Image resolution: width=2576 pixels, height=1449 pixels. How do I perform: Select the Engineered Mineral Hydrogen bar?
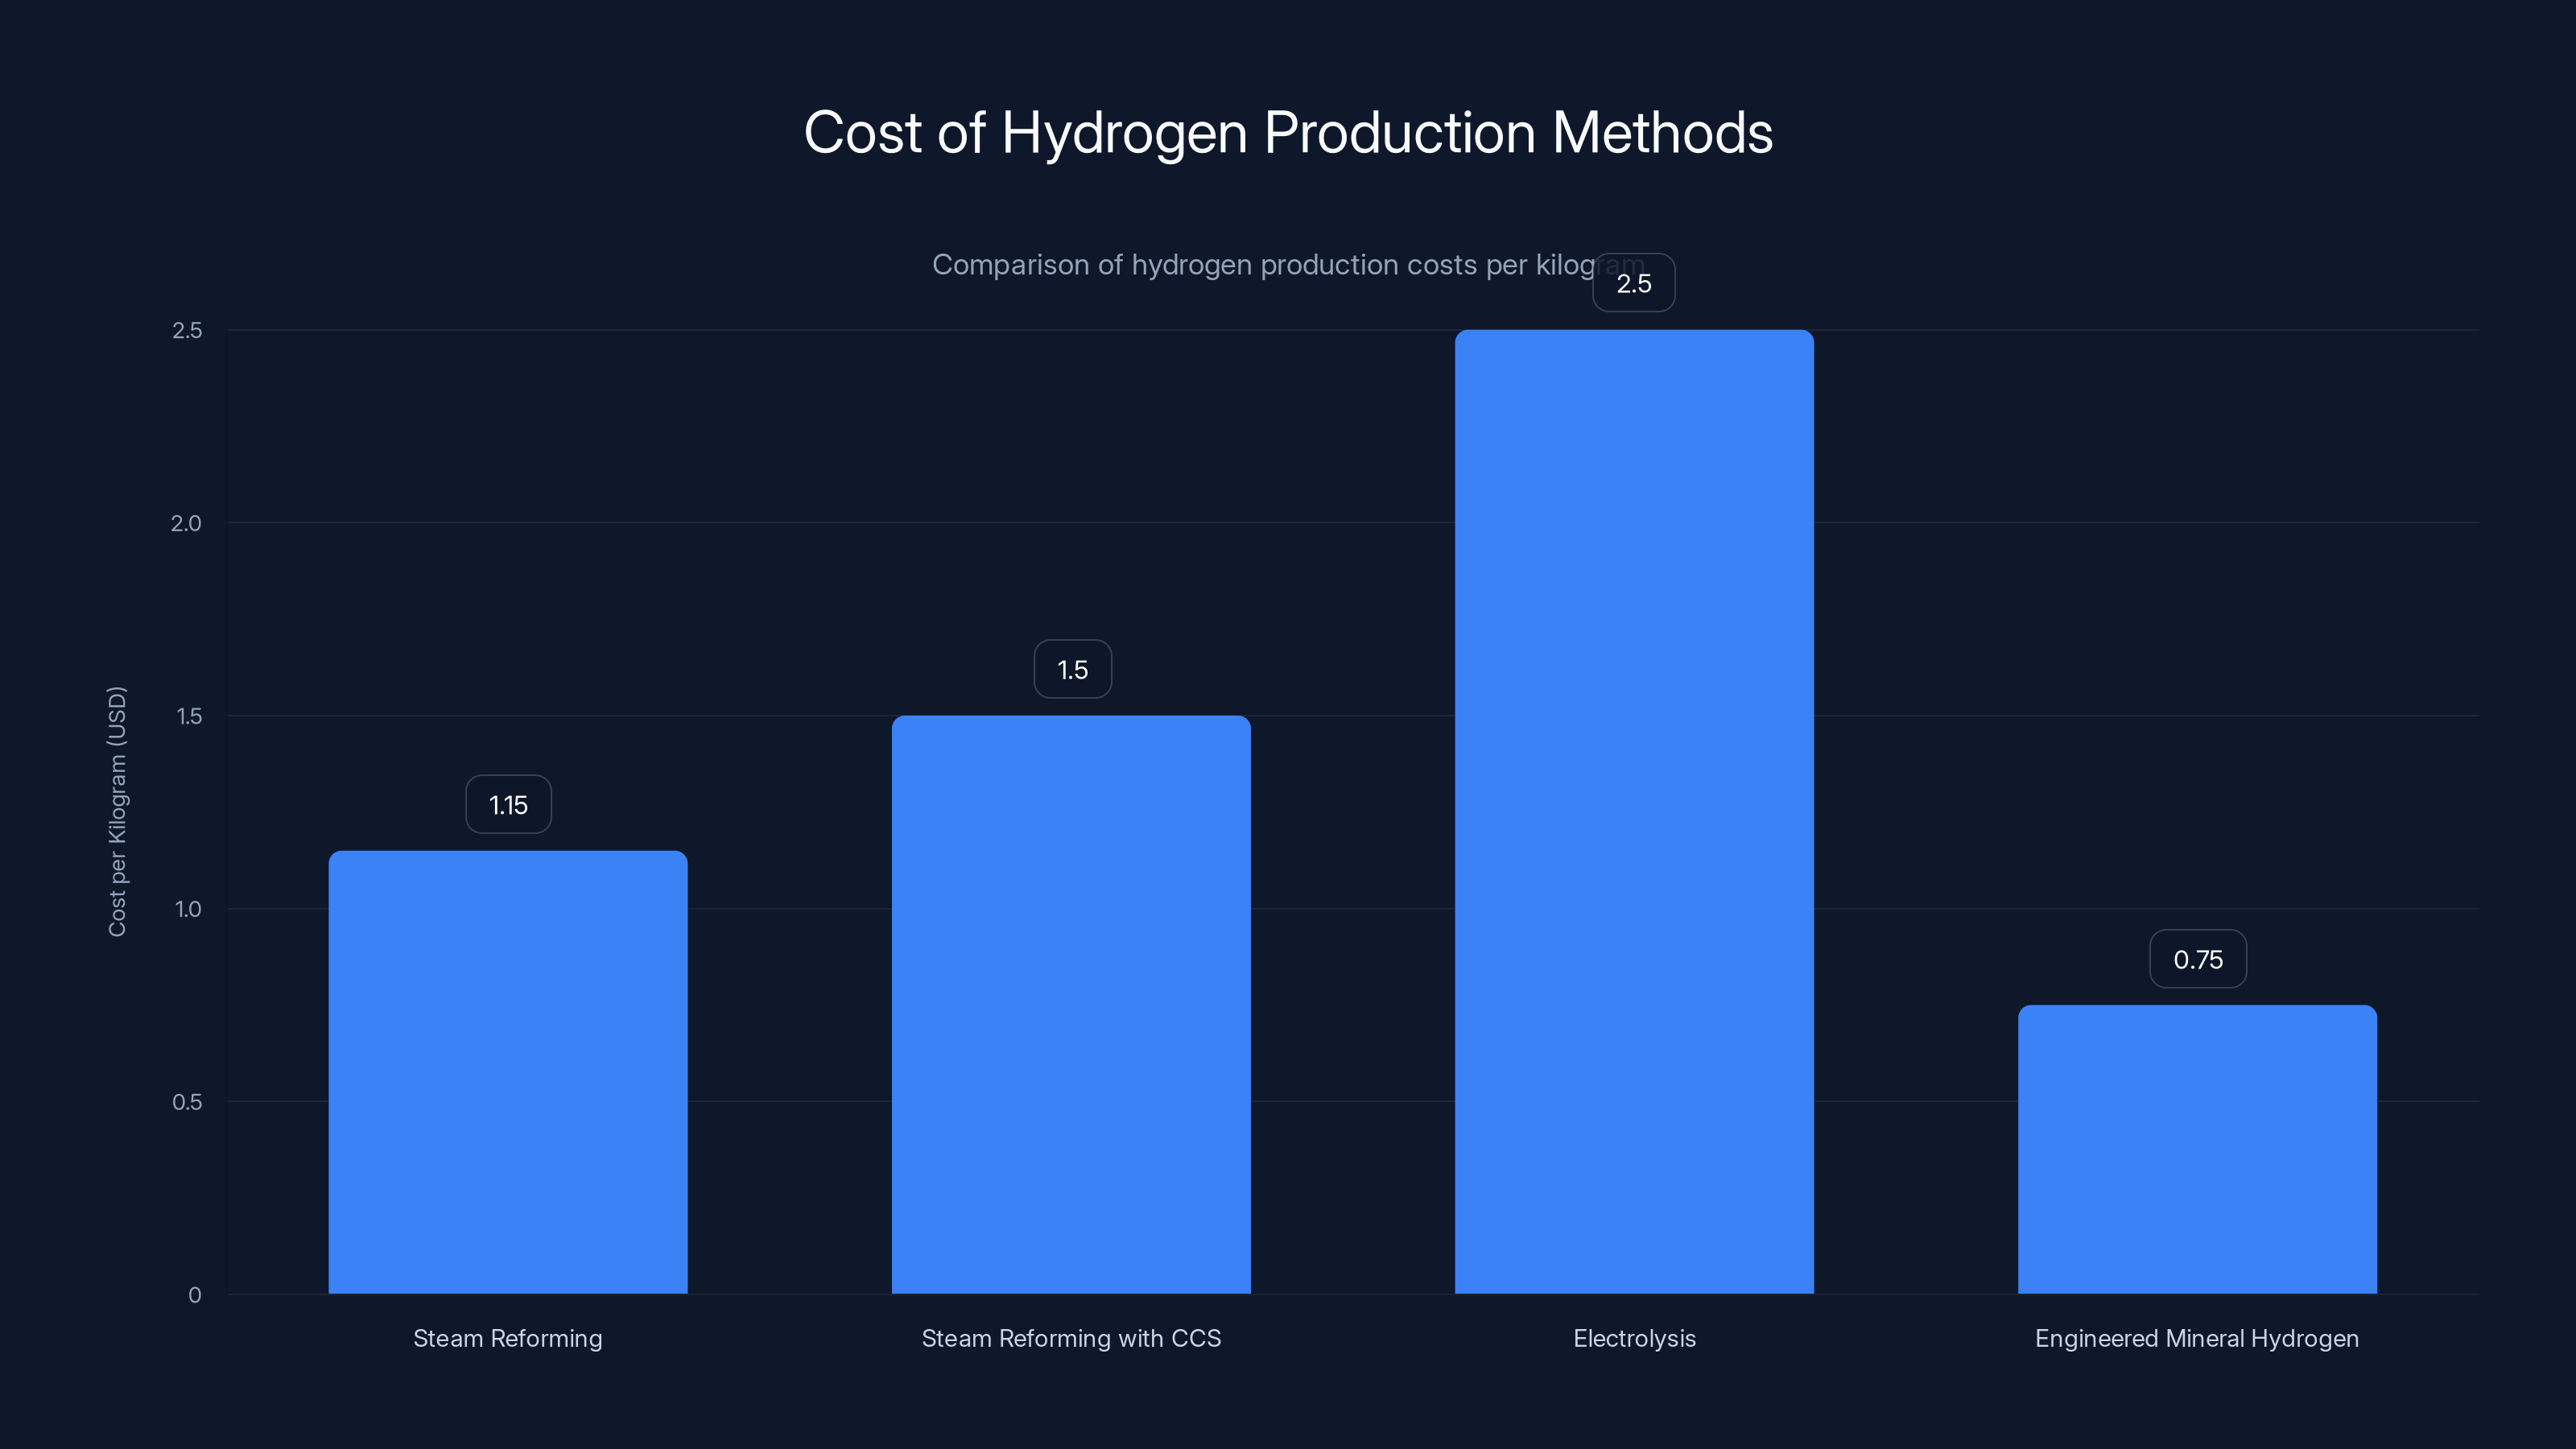tap(2197, 1150)
